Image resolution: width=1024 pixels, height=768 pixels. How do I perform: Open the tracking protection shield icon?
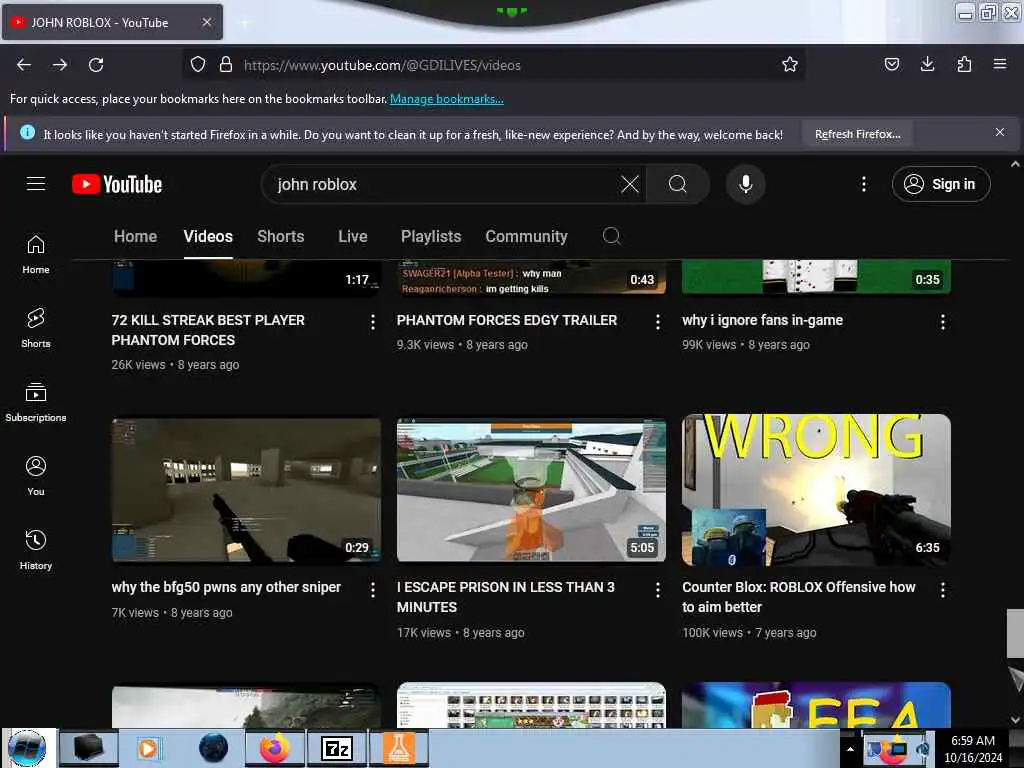click(198, 65)
